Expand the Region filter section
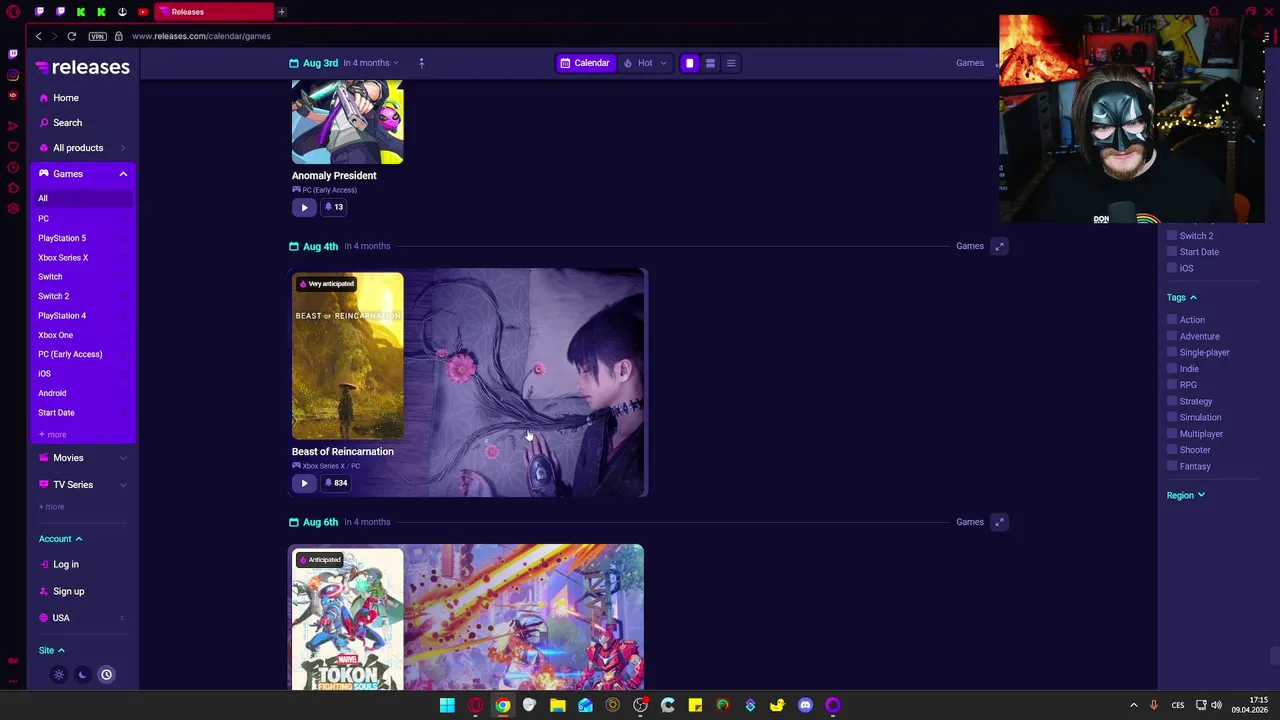Screen dimensions: 1280x720 coord(1186,495)
